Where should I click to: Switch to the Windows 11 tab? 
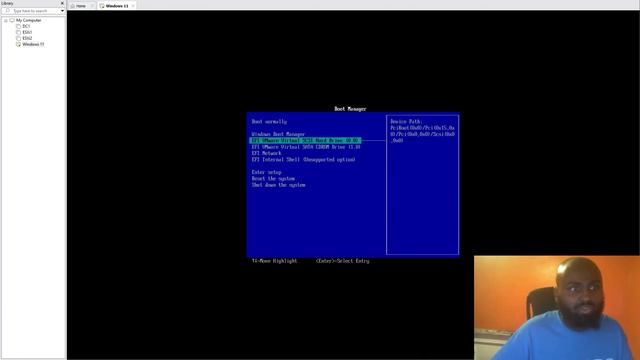pos(117,6)
